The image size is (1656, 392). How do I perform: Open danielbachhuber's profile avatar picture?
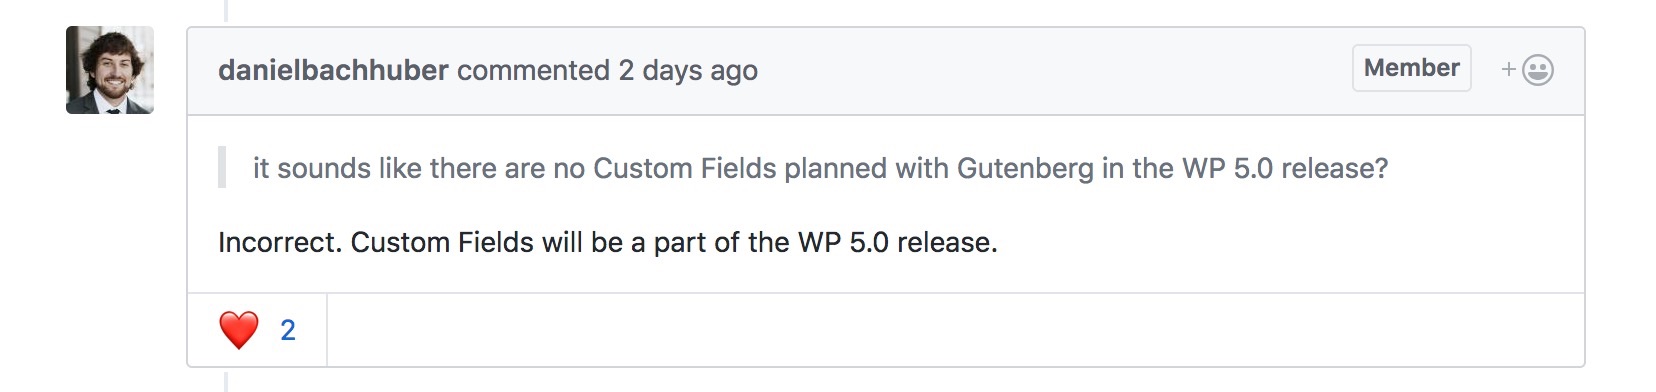pyautogui.click(x=110, y=70)
